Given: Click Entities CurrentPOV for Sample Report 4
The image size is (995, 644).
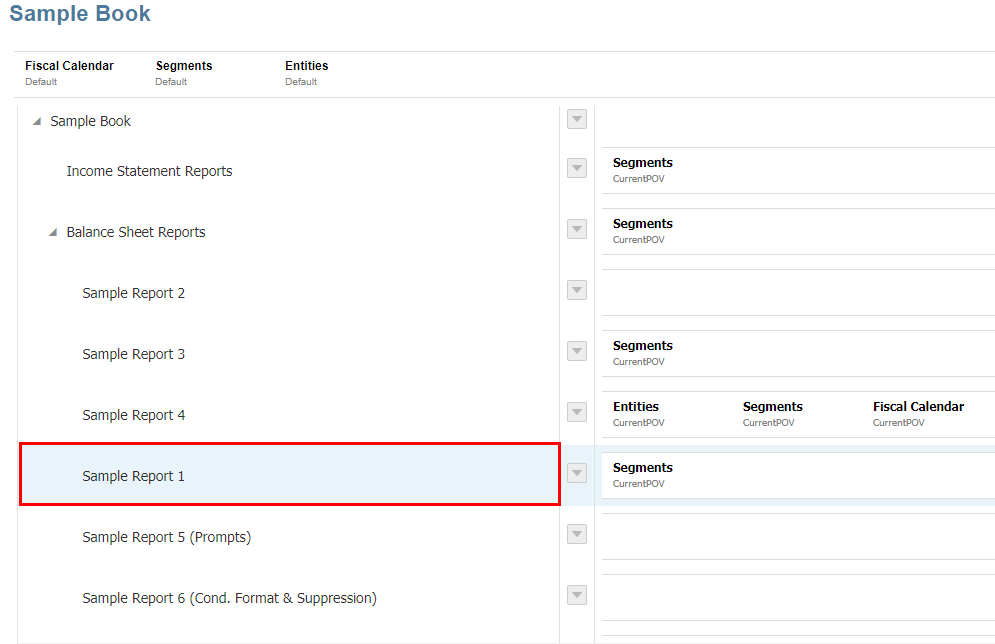Looking at the screenshot, I should click(x=638, y=413).
